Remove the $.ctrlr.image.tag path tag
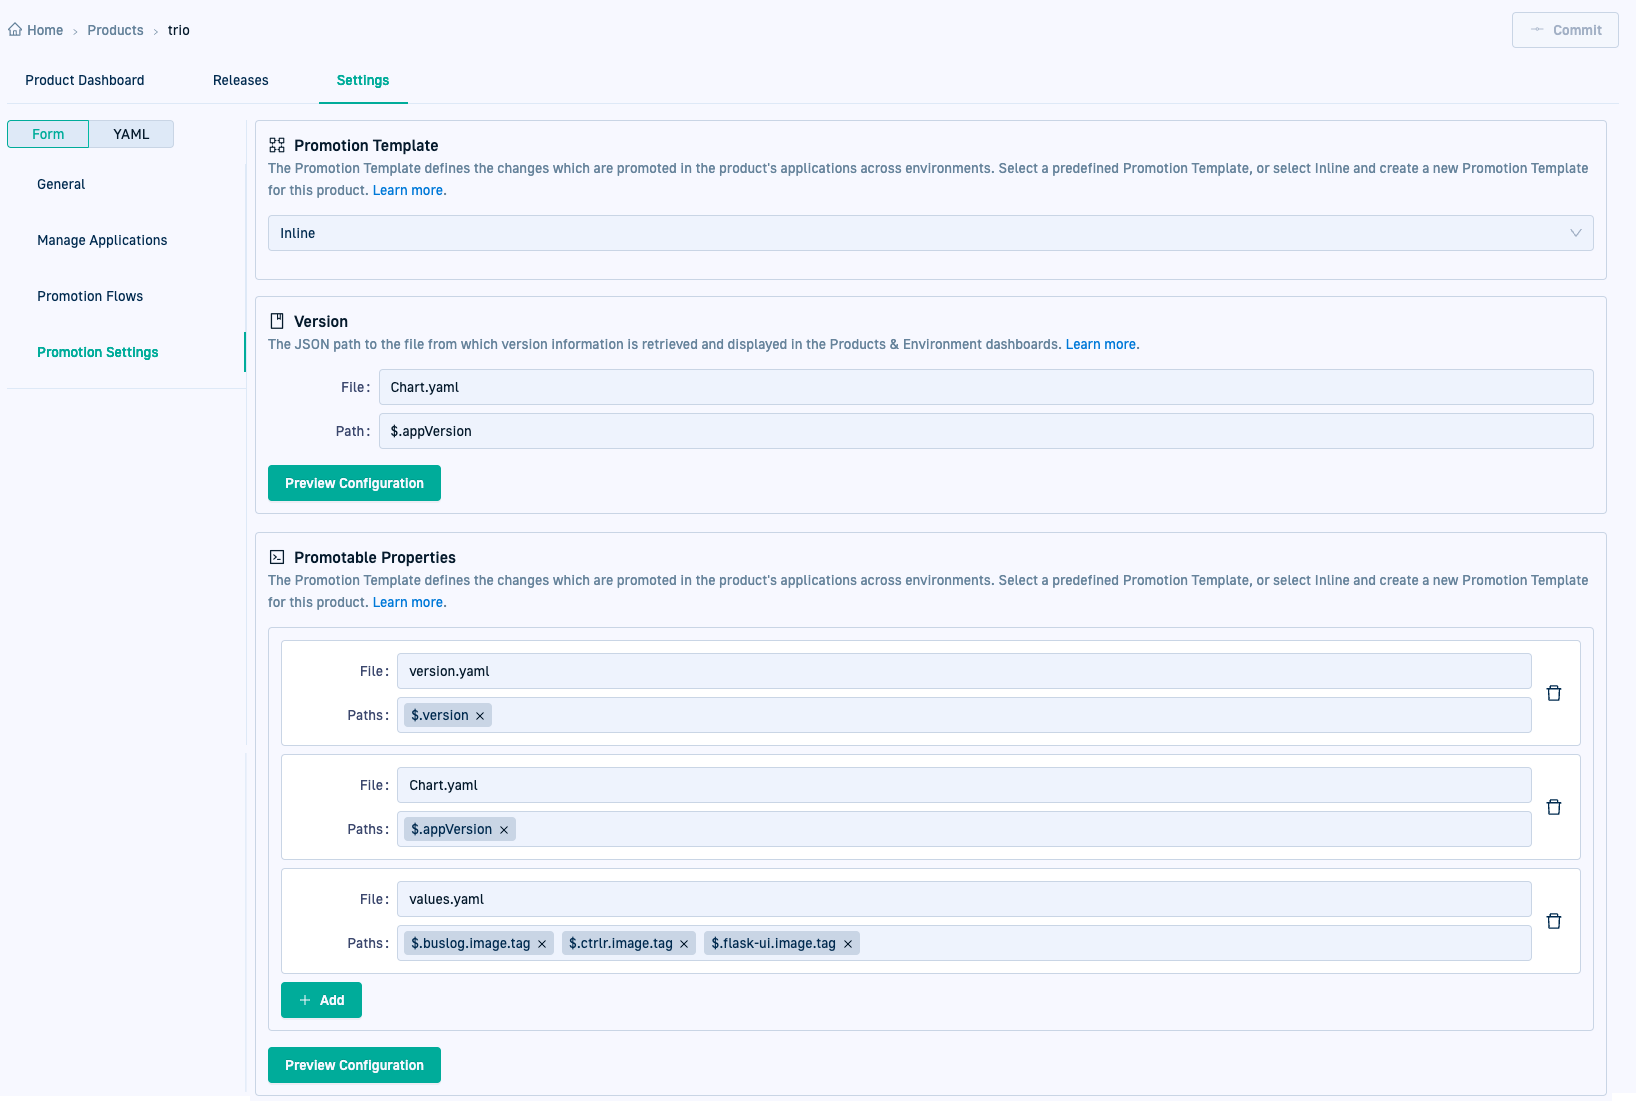This screenshot has height=1102, width=1636. (x=684, y=944)
